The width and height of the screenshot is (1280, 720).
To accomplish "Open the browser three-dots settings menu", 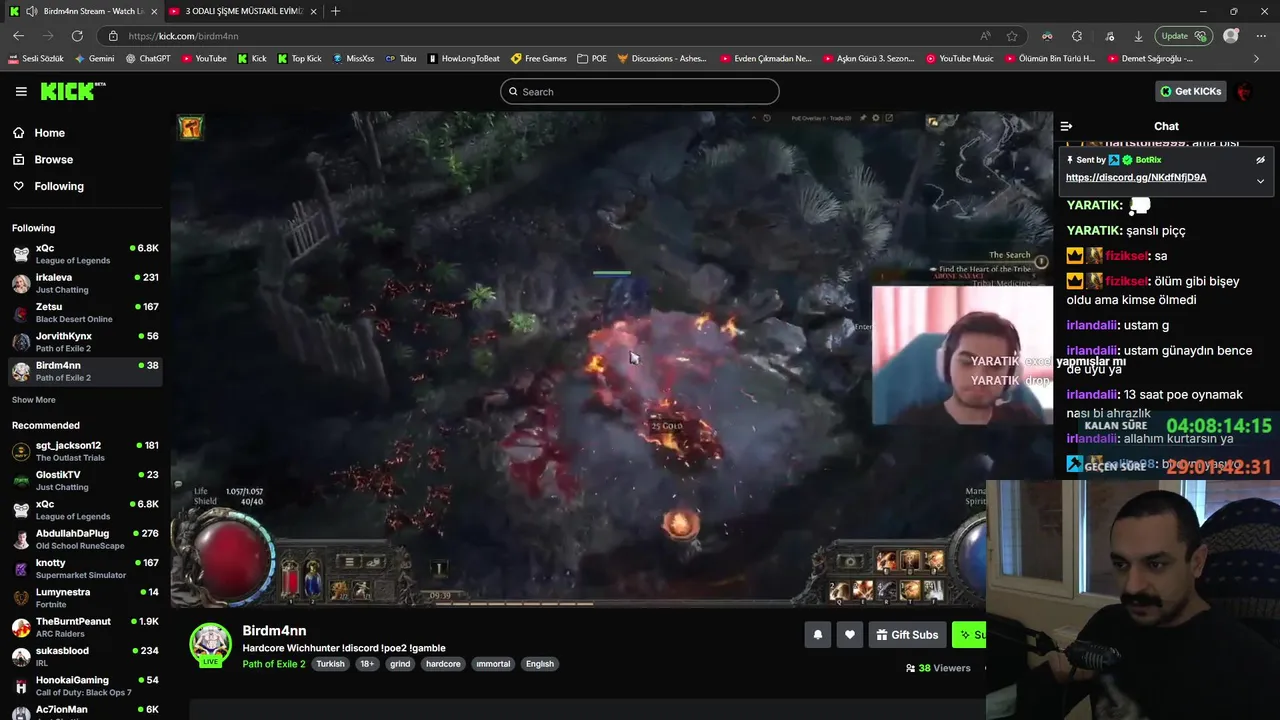I will (1261, 36).
